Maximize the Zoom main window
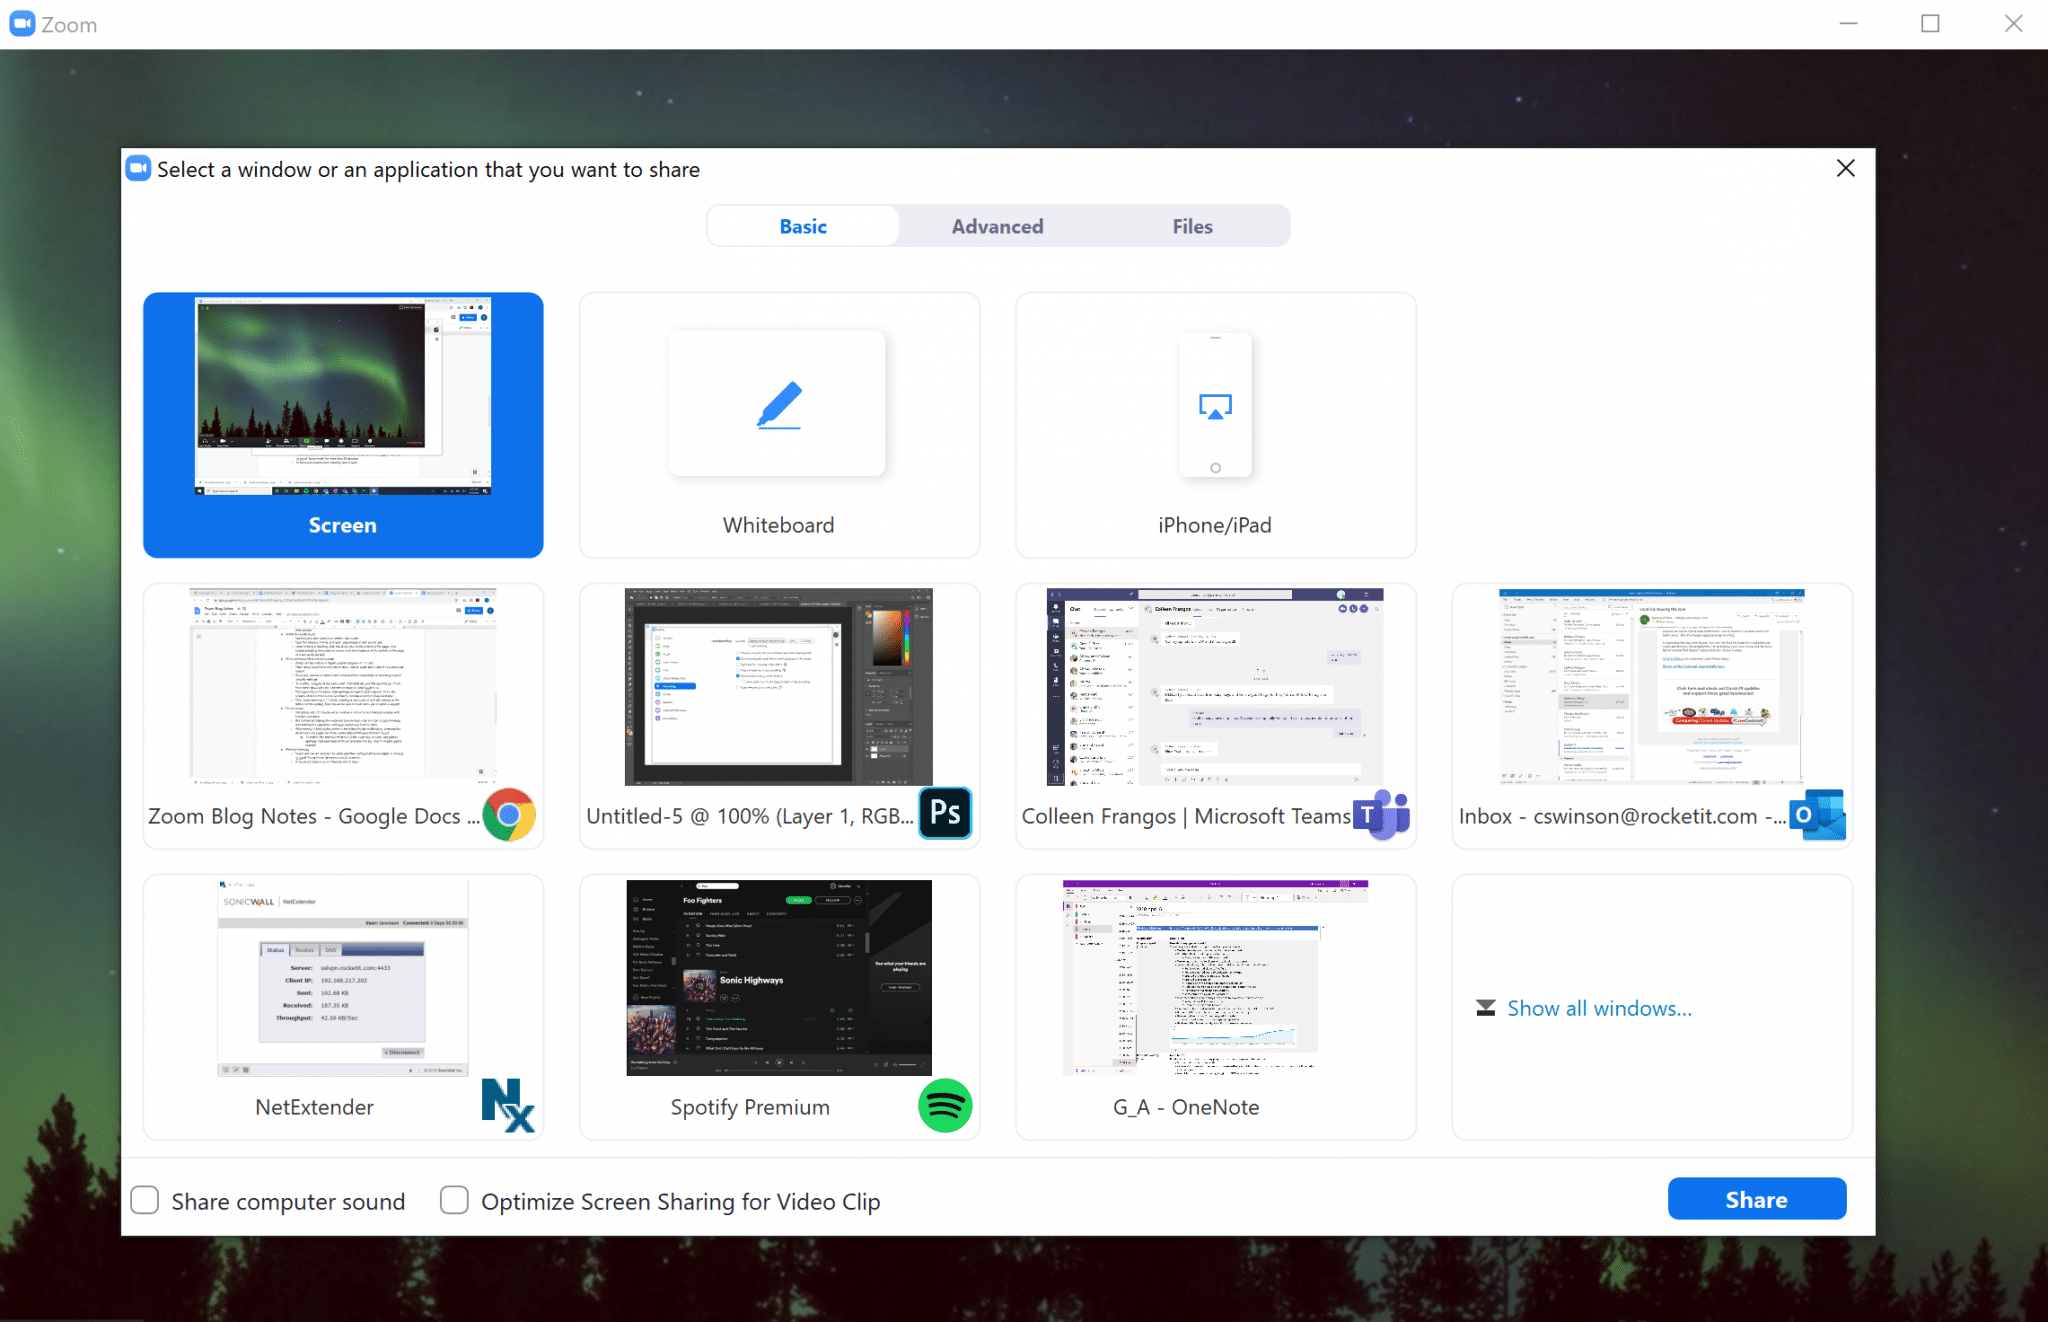Screen dimensions: 2048x1322 tap(1931, 24)
